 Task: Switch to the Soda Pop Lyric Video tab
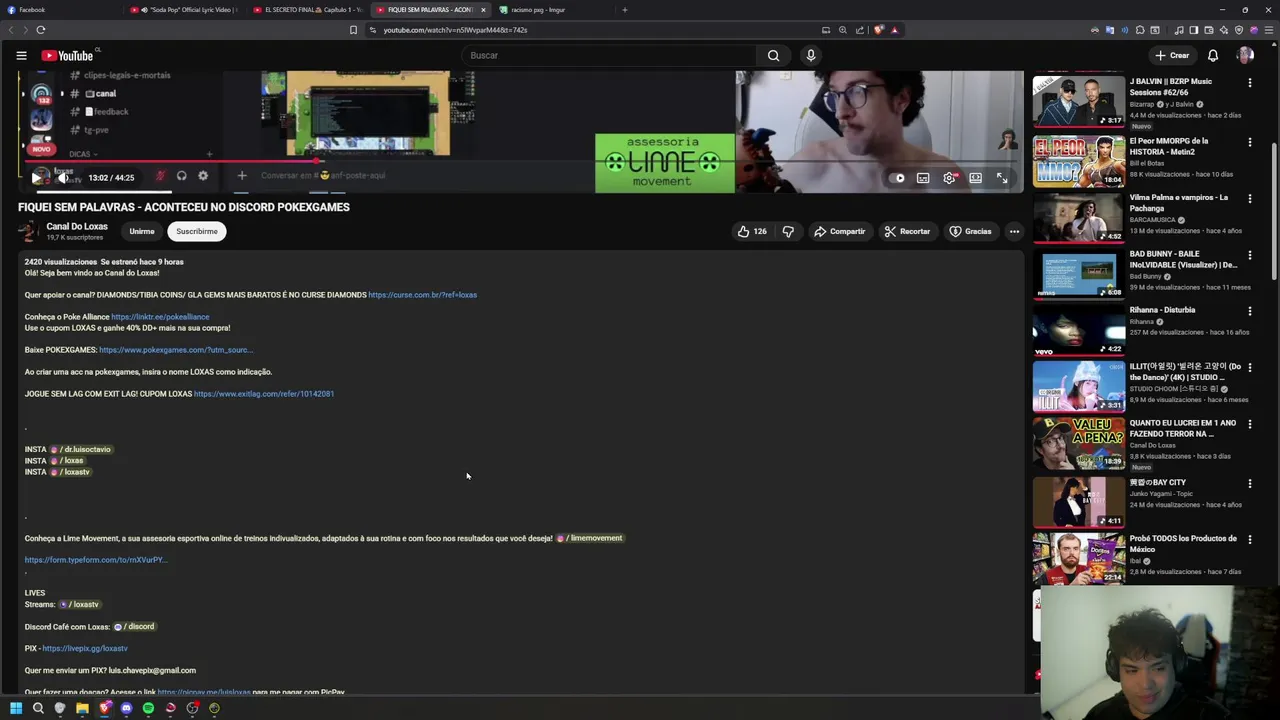pyautogui.click(x=184, y=10)
